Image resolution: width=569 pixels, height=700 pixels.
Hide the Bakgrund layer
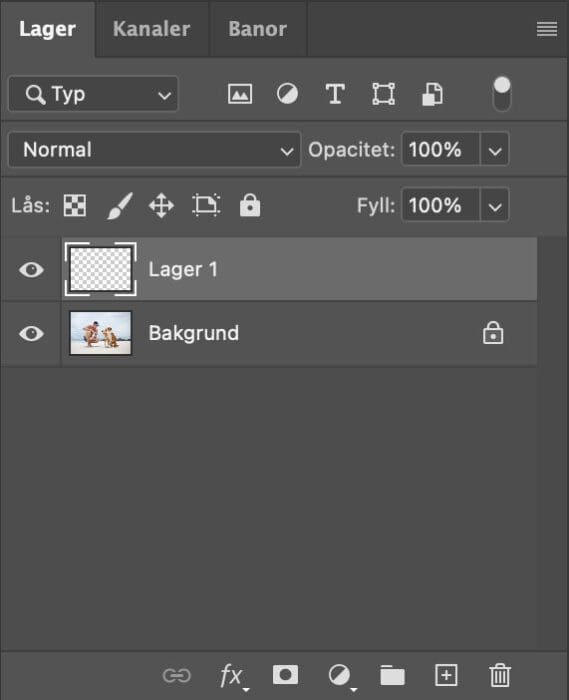[x=31, y=333]
